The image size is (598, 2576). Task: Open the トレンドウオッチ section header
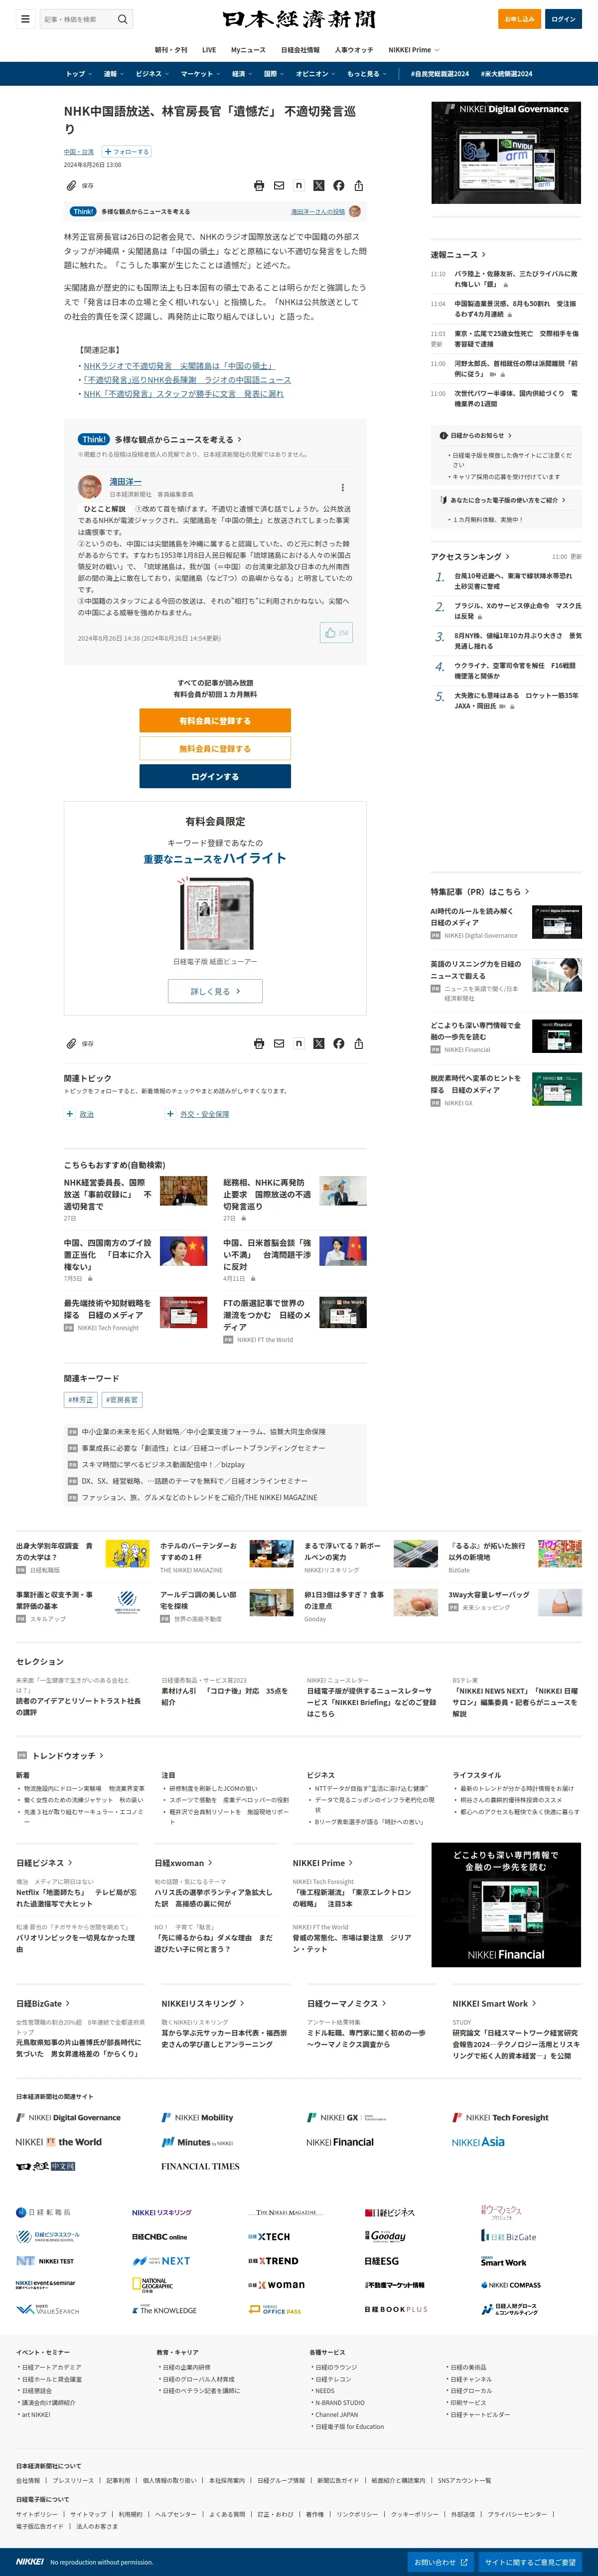pos(67,1755)
